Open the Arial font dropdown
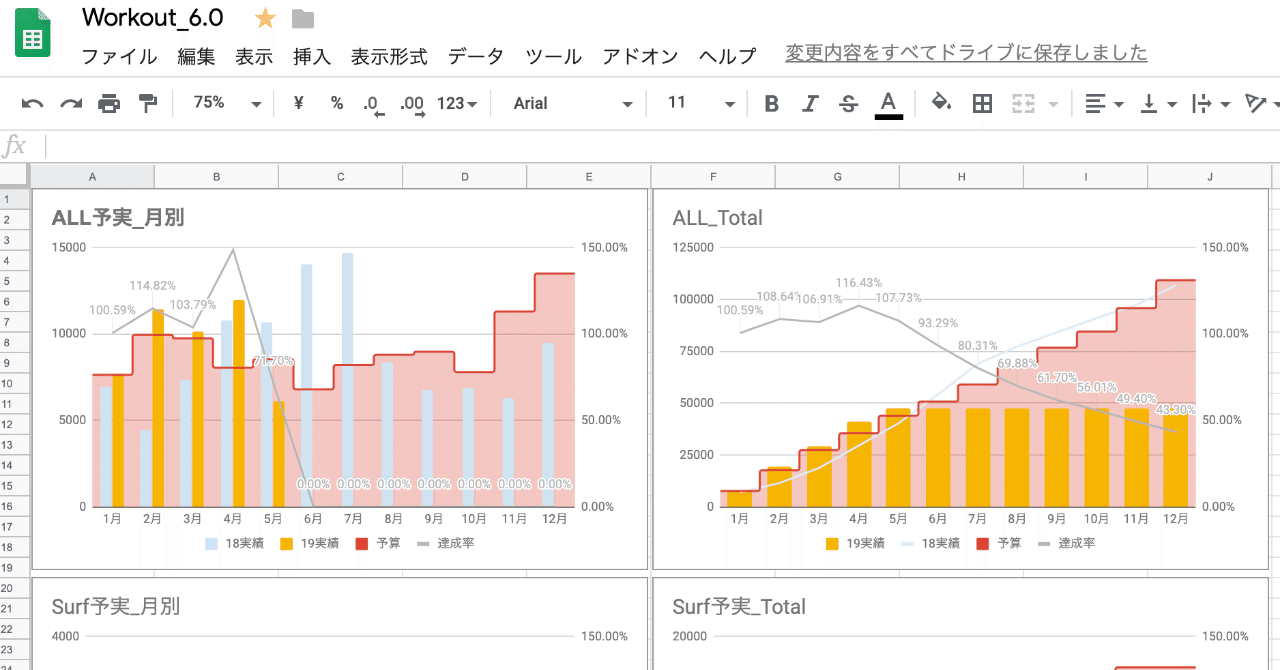This screenshot has height=670, width=1280. [x=573, y=103]
